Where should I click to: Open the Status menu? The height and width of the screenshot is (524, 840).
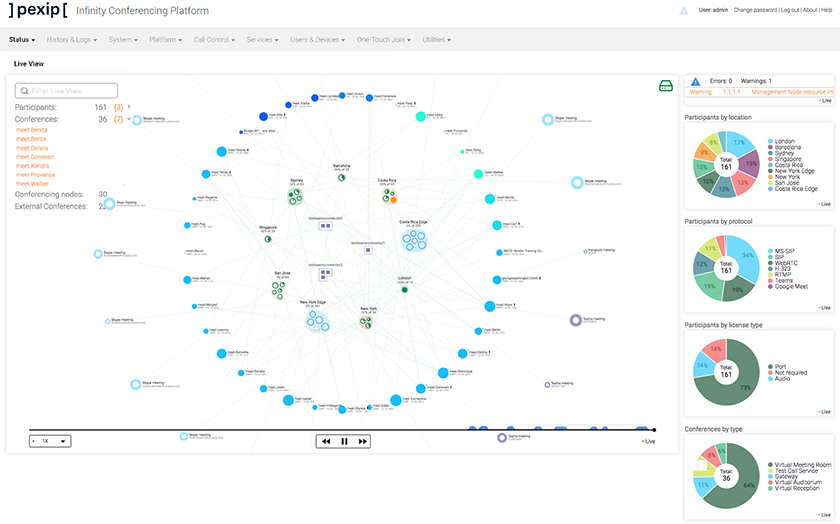point(21,40)
